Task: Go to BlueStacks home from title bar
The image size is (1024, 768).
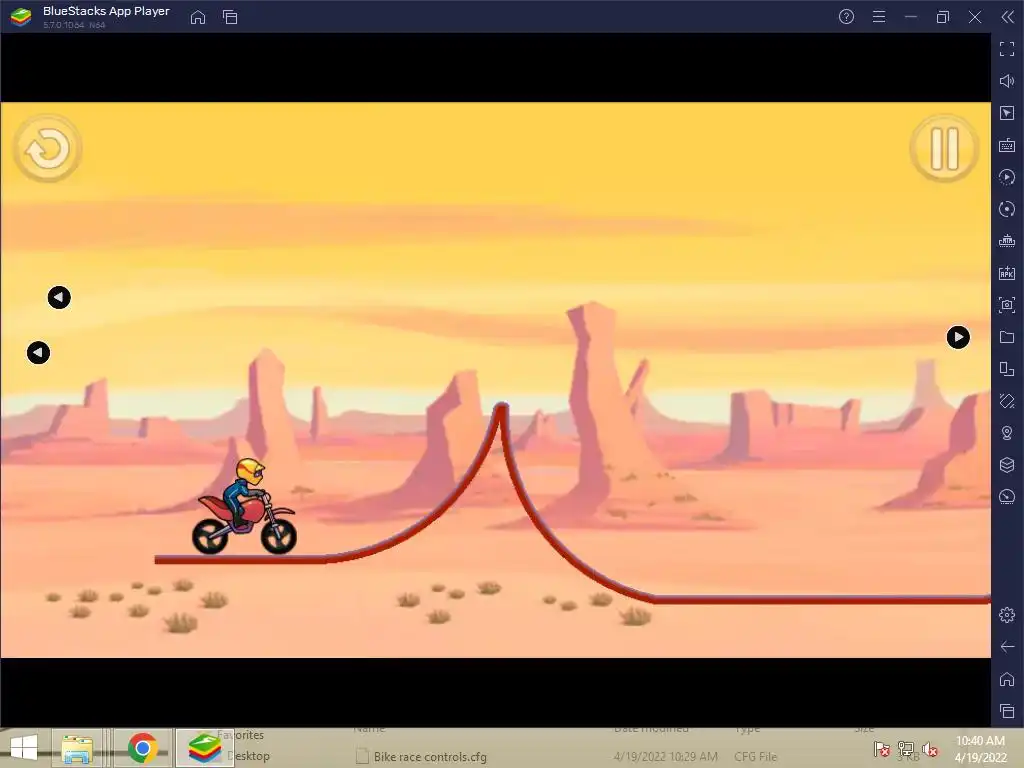Action: pyautogui.click(x=198, y=17)
